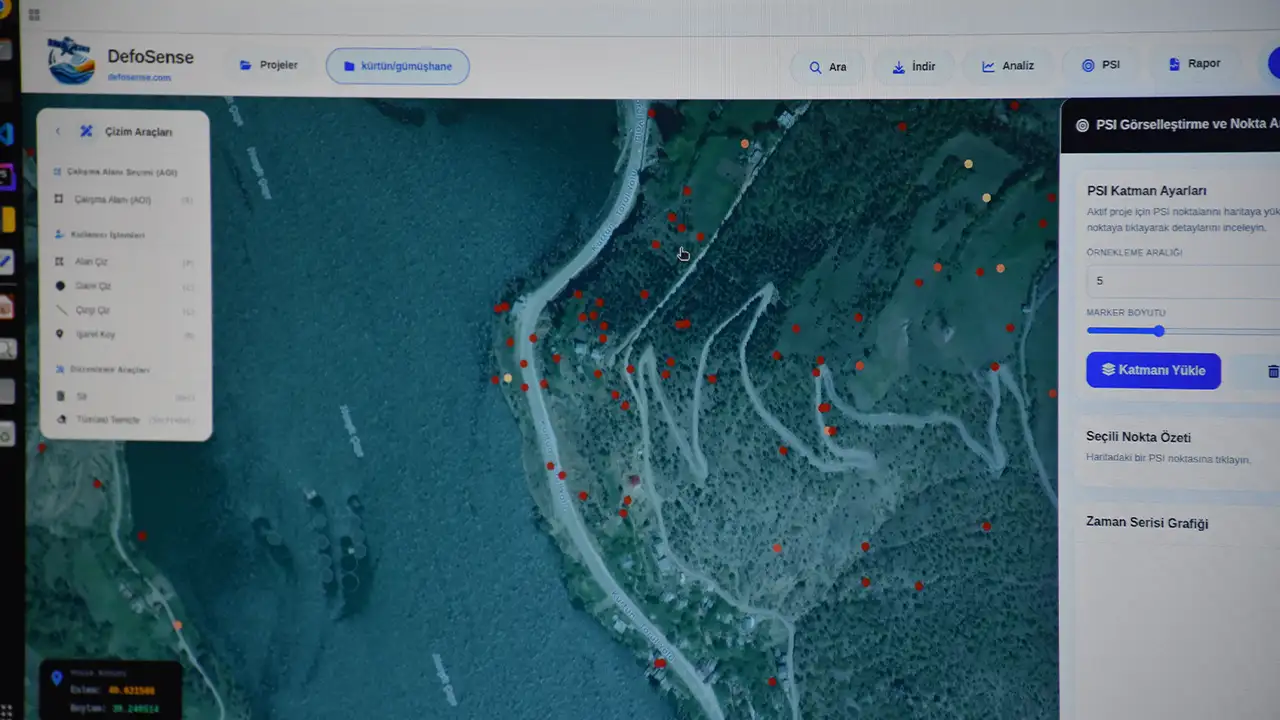
Task: Open the Analiz chart menu
Action: point(1007,66)
